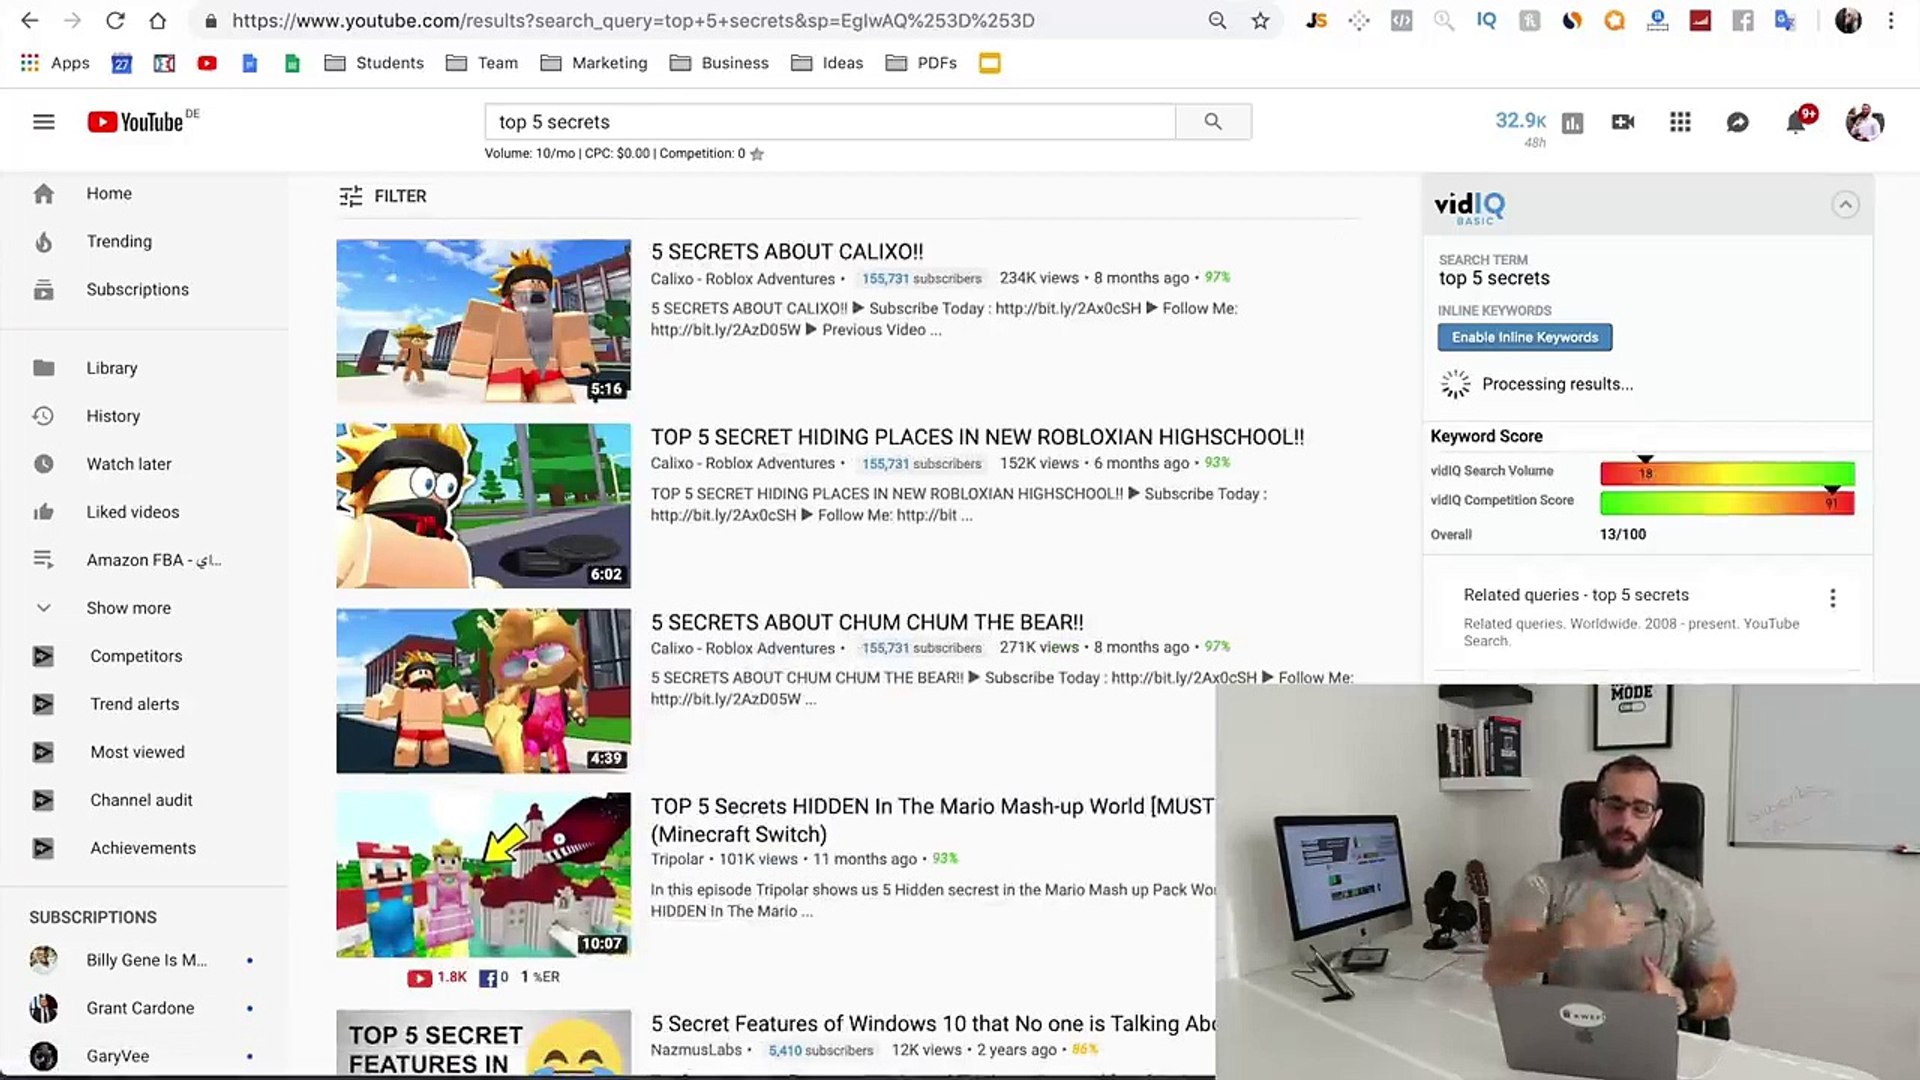Open the YouTube apps grid icon
The height and width of the screenshot is (1080, 1920).
point(1680,122)
